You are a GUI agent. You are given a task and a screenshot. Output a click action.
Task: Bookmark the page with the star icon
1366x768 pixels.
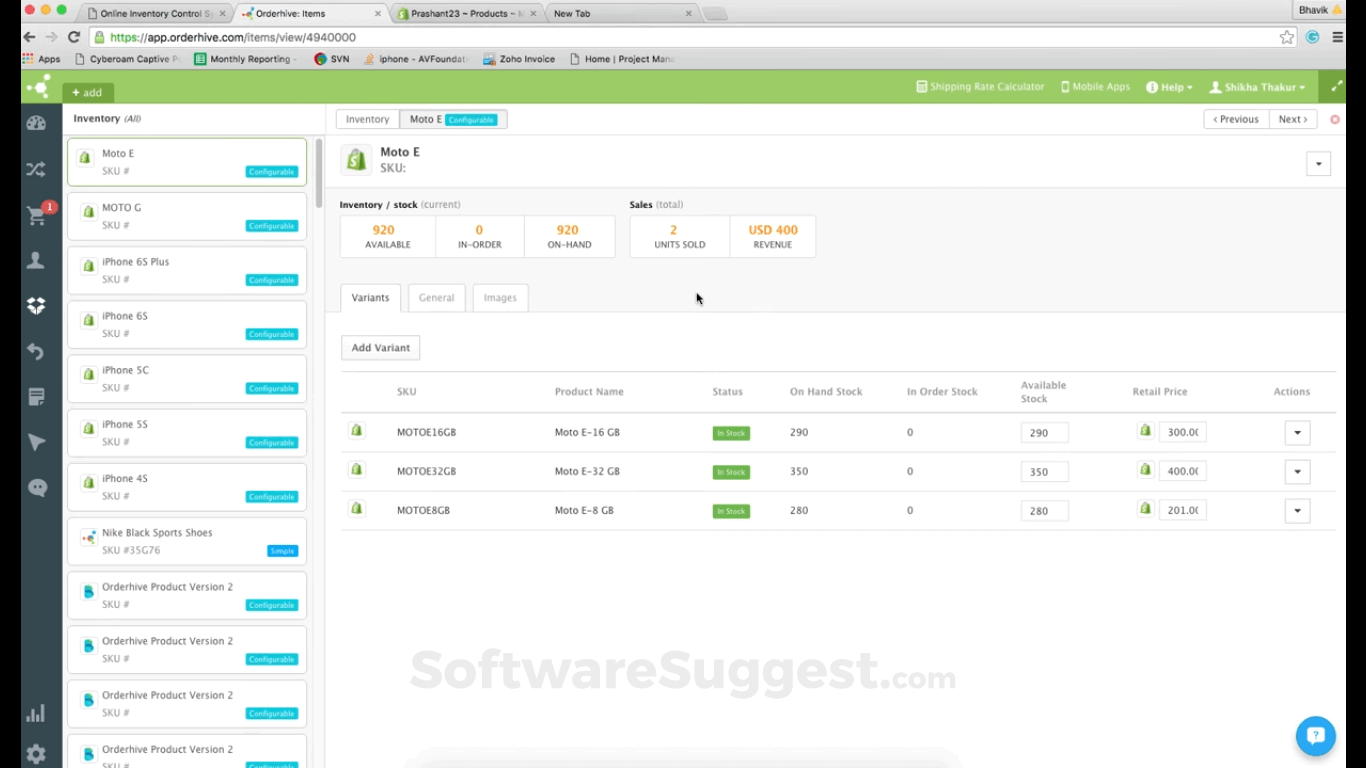tap(1287, 37)
